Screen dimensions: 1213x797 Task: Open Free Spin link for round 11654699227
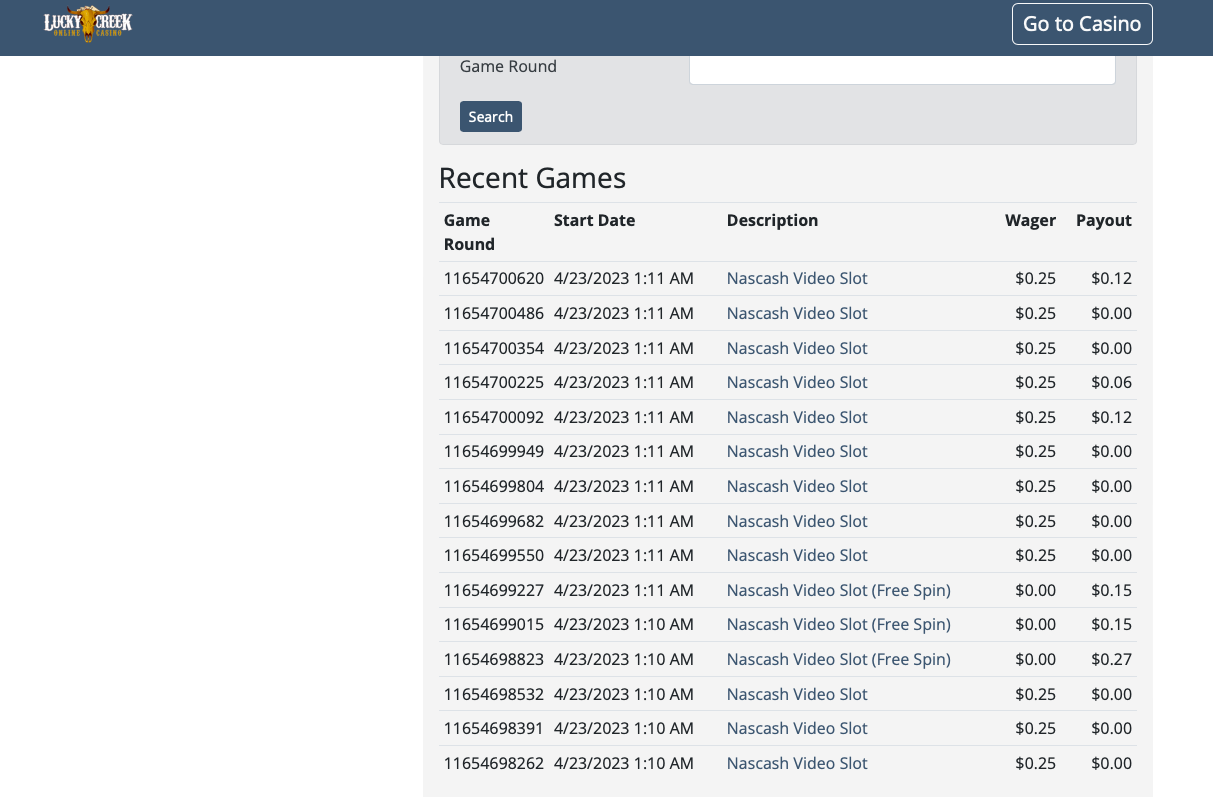pos(838,590)
